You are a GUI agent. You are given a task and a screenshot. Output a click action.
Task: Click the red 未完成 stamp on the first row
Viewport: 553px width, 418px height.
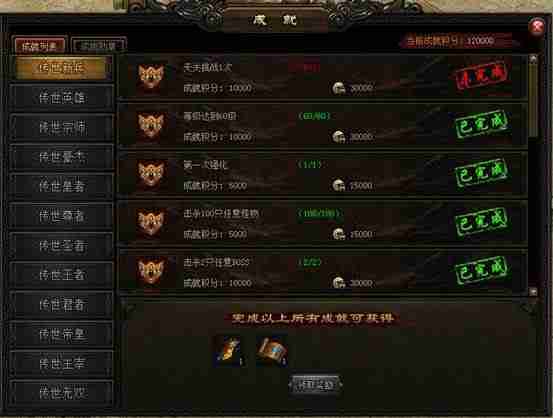482,75
